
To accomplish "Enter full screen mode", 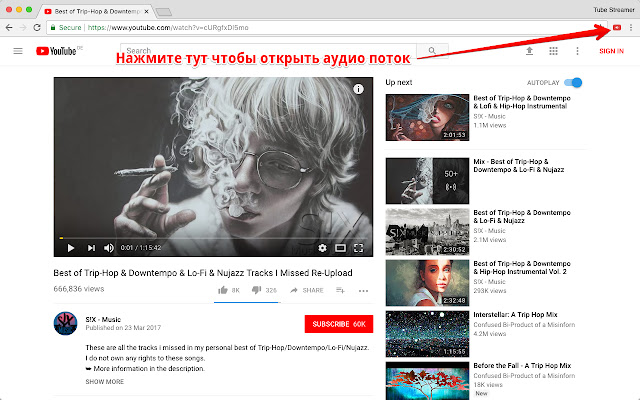I will pos(358,248).
